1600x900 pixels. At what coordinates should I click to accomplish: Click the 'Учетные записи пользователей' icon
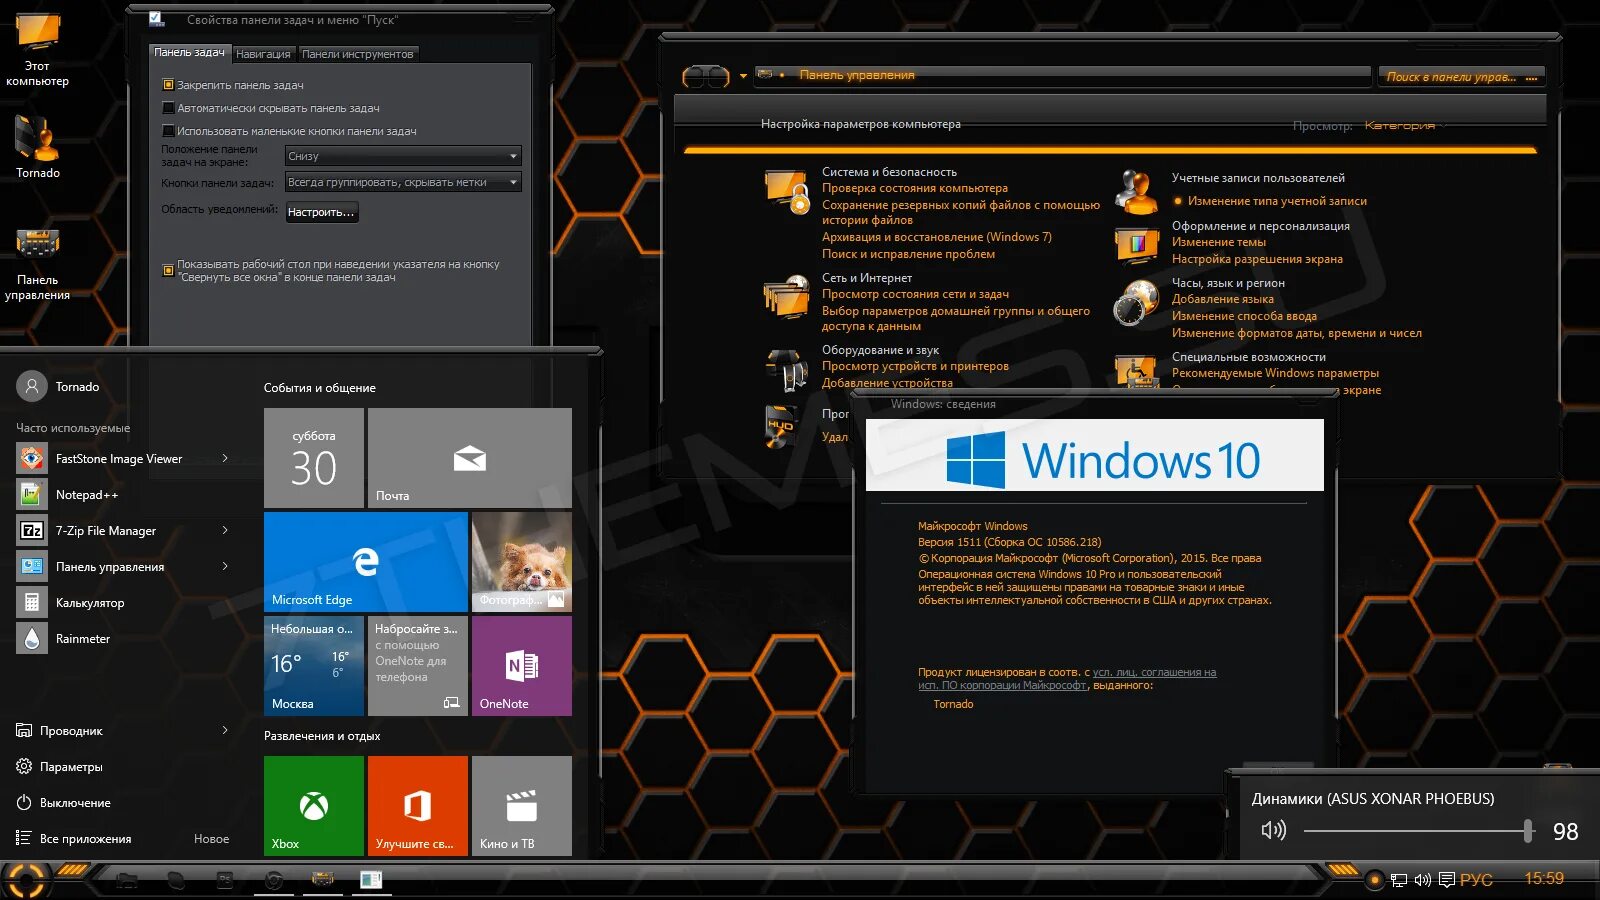[x=1136, y=192]
